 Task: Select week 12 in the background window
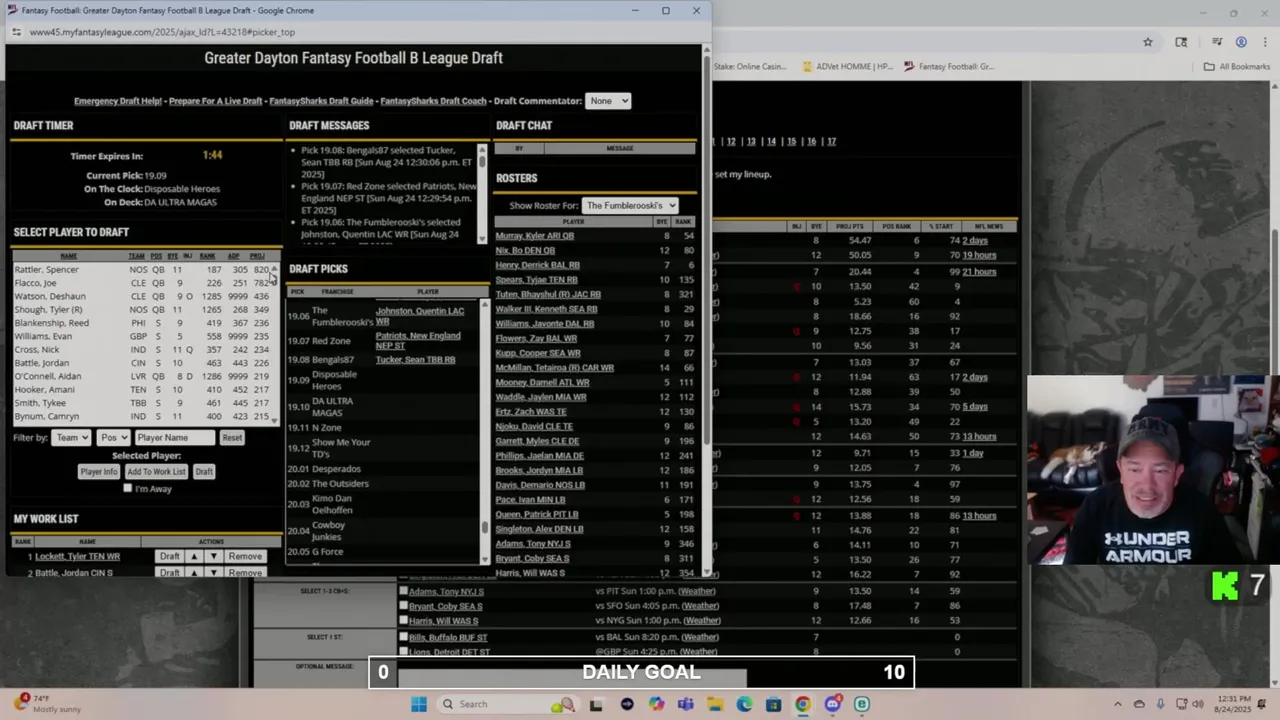pyautogui.click(x=731, y=142)
